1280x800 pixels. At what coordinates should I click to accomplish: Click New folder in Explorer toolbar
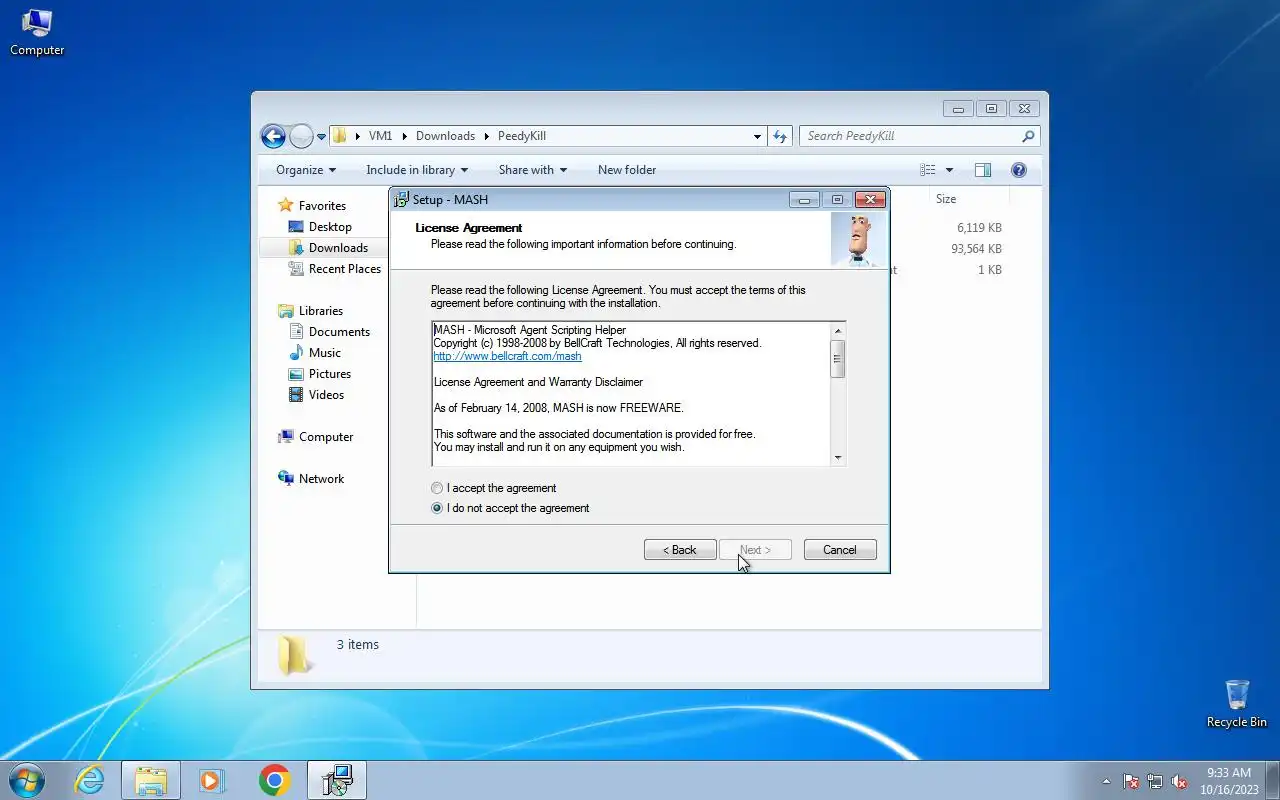pos(627,170)
